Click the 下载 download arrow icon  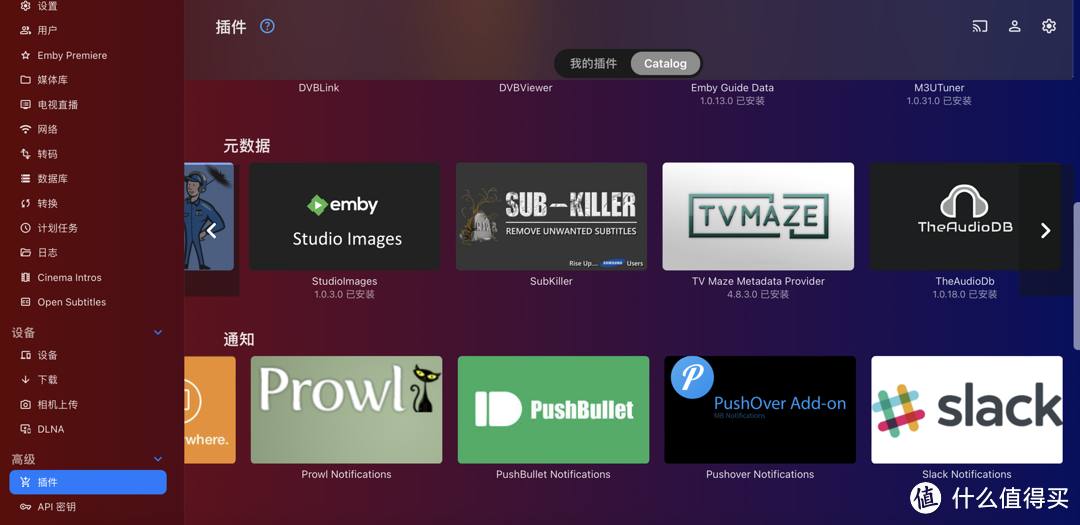pos(25,380)
